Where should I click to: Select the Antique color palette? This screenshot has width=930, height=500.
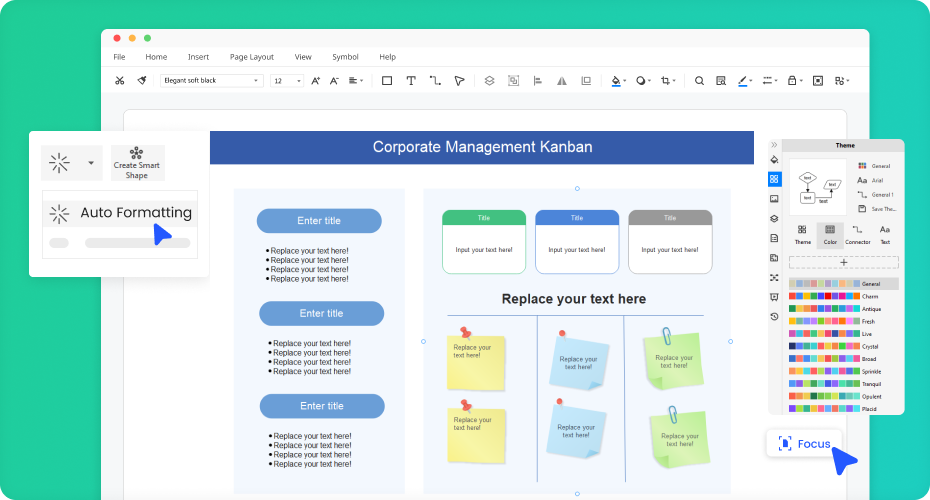[835, 309]
